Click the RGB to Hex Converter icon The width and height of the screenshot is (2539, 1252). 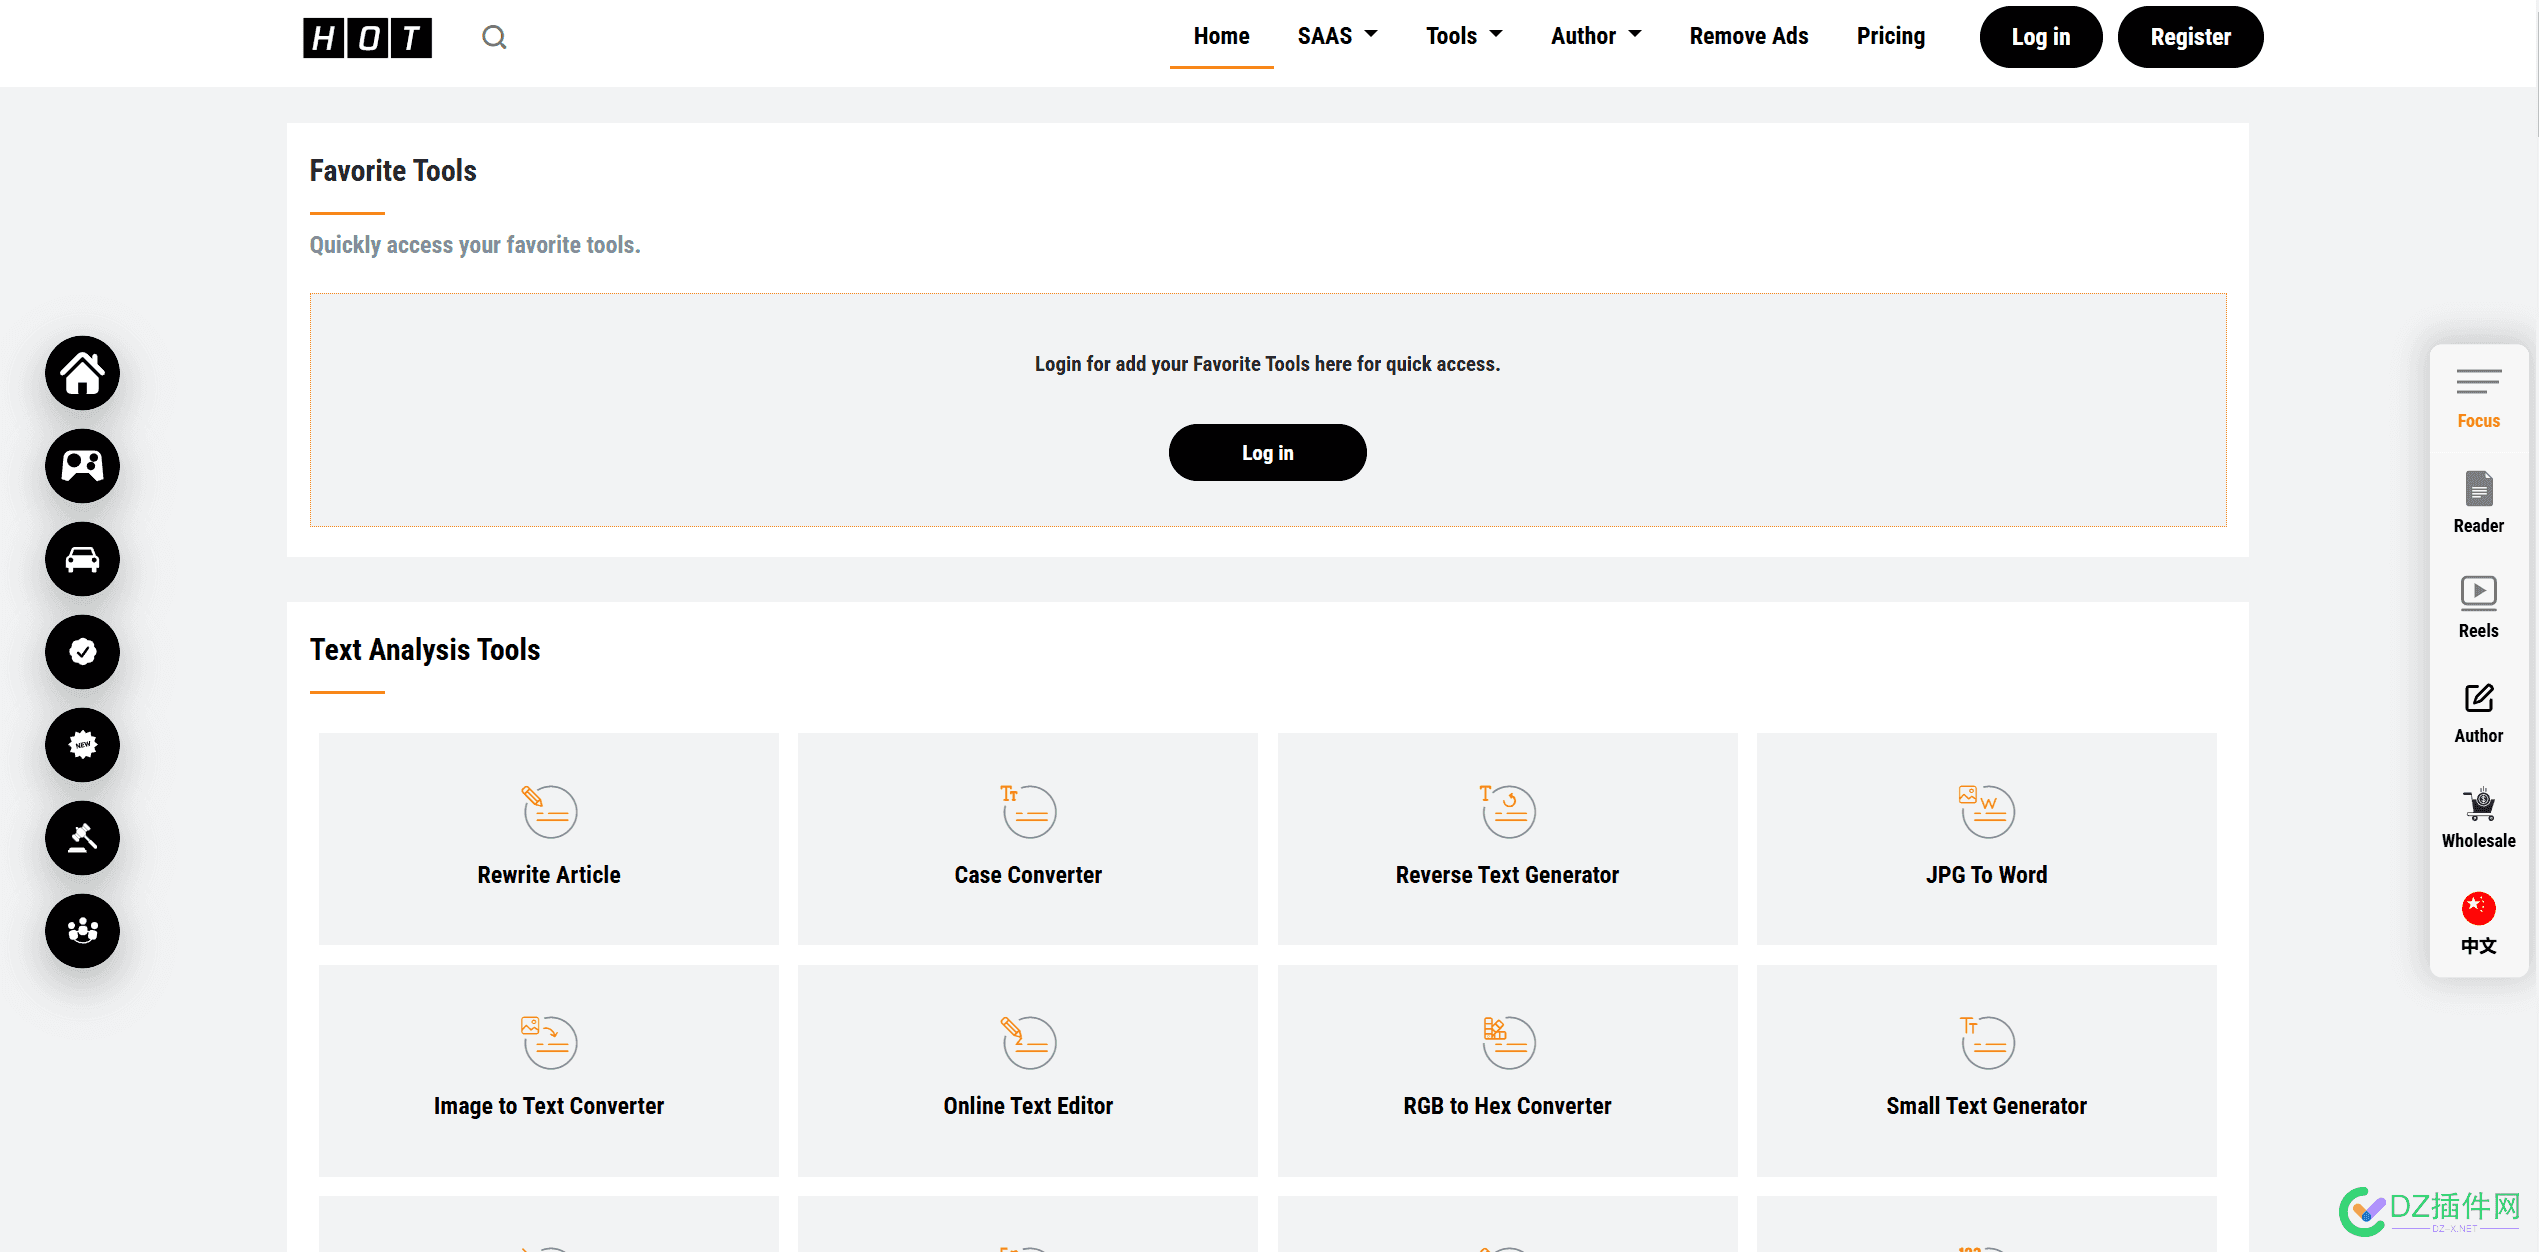coord(1507,1042)
